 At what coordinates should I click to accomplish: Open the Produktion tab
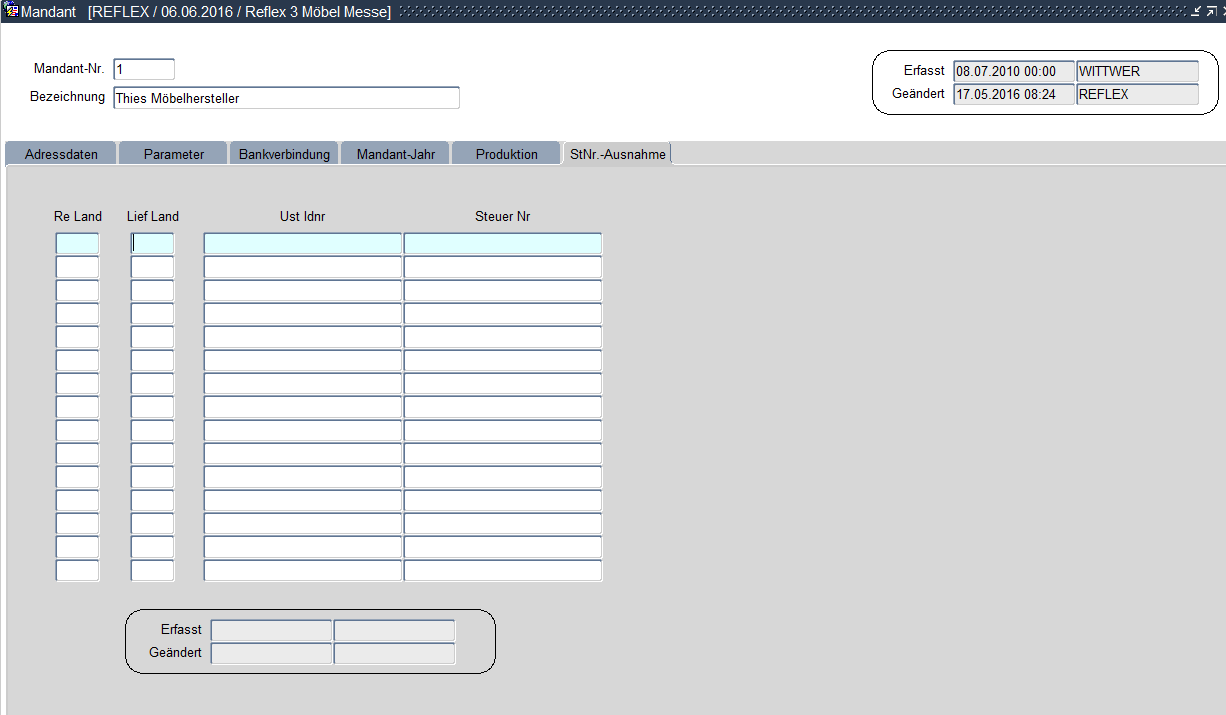[x=506, y=154]
